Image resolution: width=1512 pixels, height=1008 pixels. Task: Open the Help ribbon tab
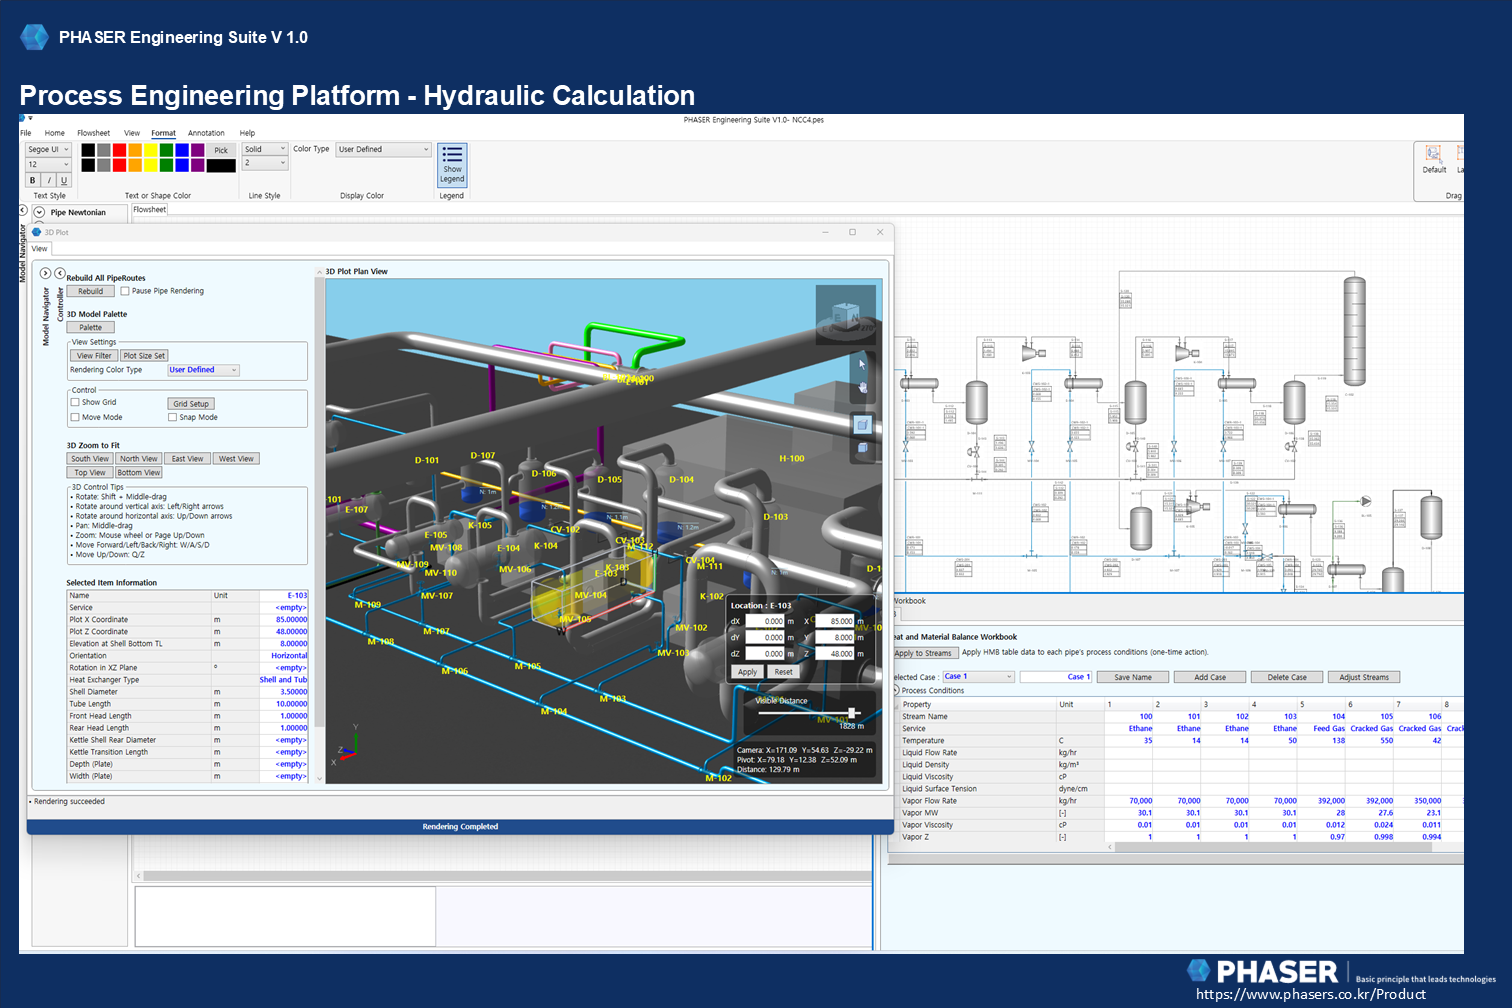click(247, 133)
